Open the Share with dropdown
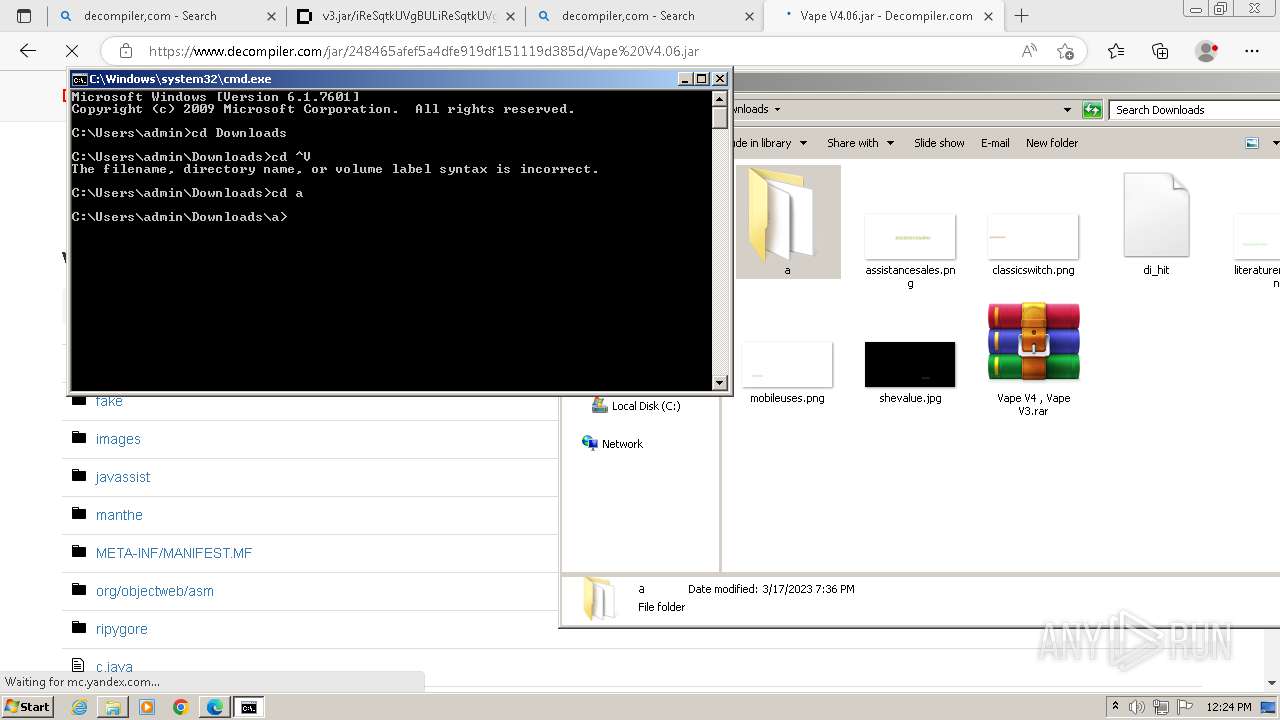This screenshot has height=720, width=1280. coord(860,143)
